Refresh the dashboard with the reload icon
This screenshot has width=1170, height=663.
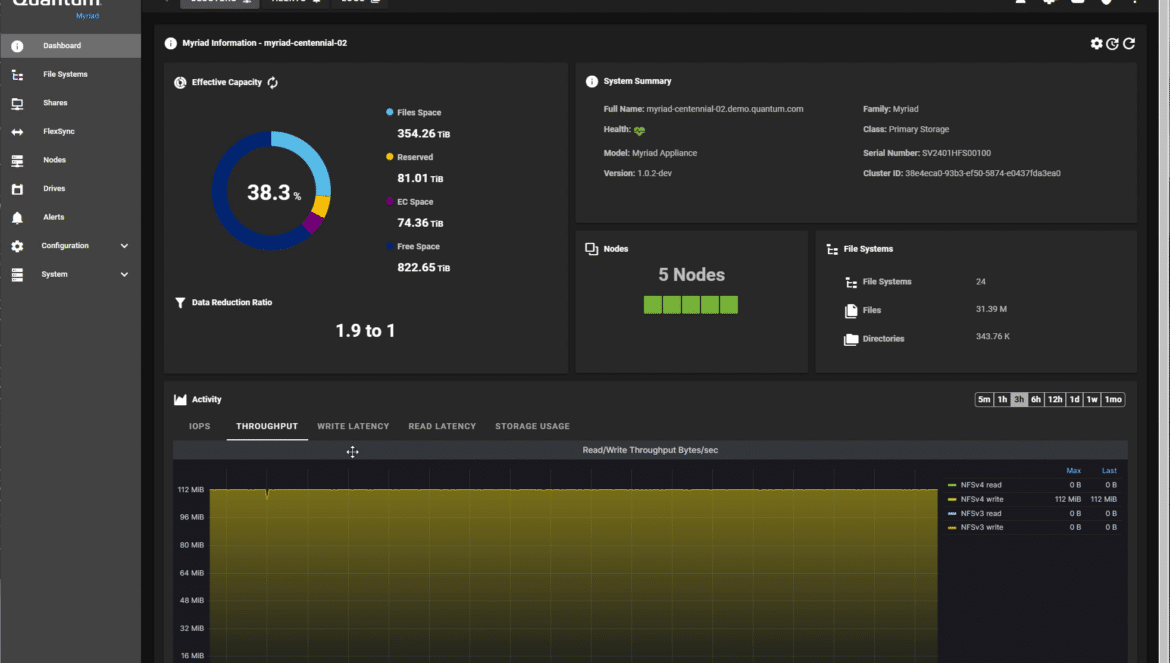click(x=1129, y=43)
